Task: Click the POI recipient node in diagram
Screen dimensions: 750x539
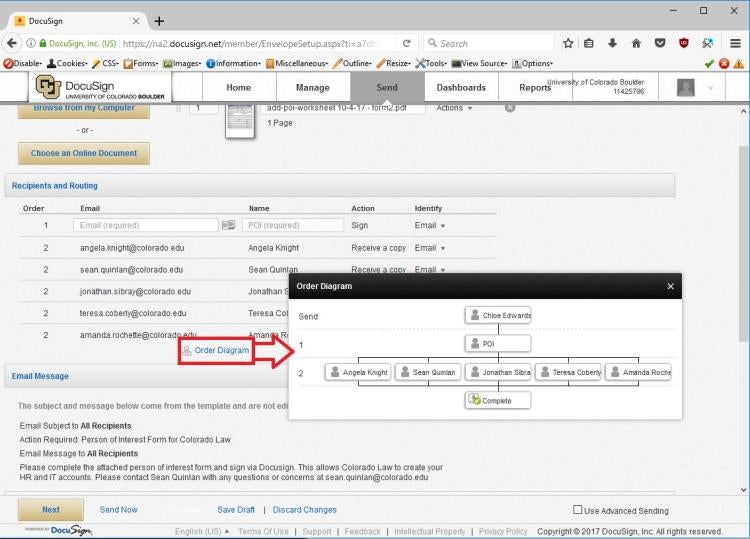Action: pyautogui.click(x=498, y=343)
